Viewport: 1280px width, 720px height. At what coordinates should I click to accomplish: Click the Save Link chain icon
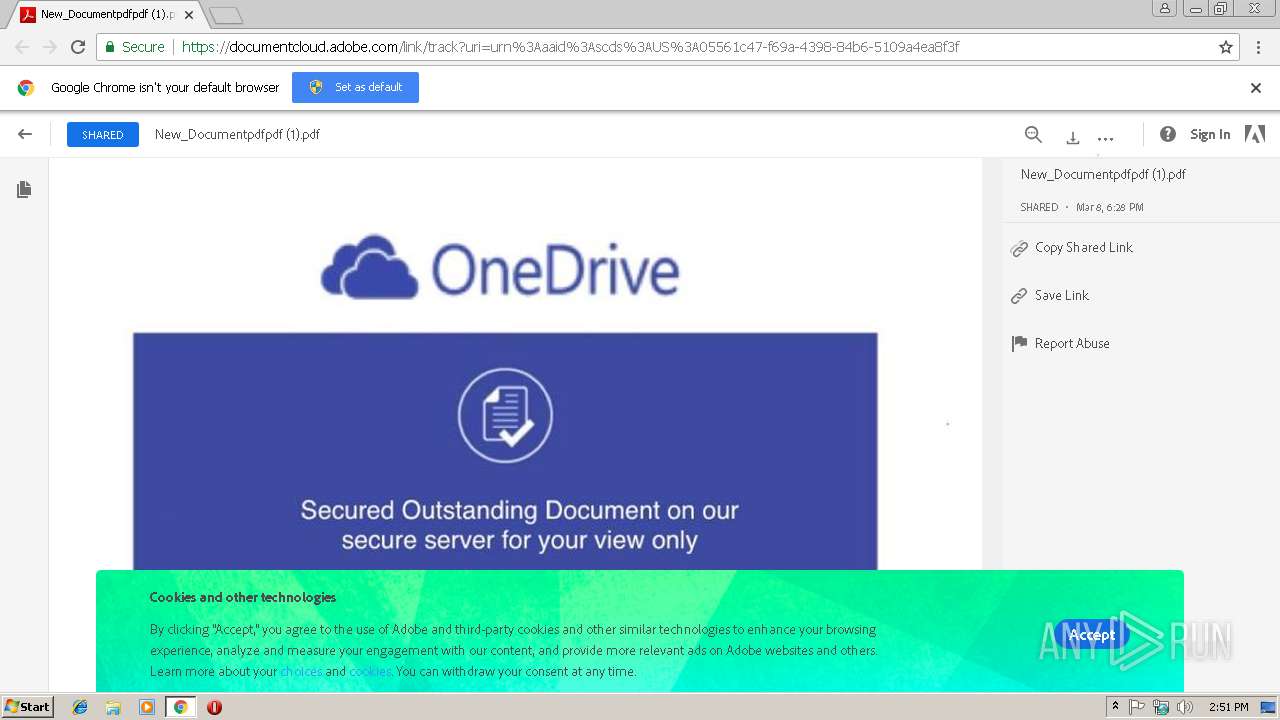(1019, 296)
